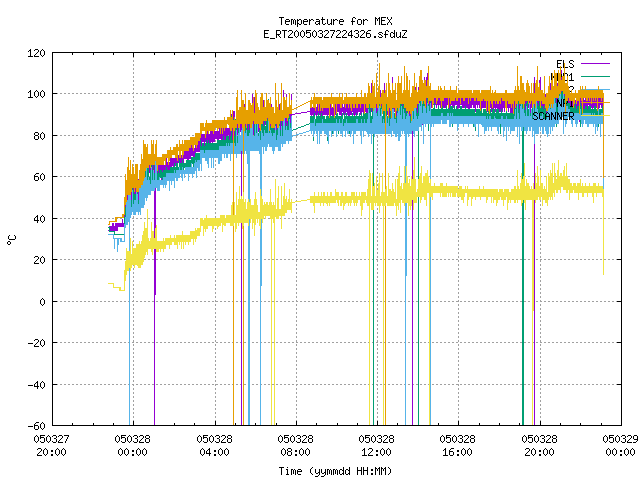This screenshot has height=480, width=640.
Task: Click the "°C" y-axis unit label
Action: coord(11,239)
